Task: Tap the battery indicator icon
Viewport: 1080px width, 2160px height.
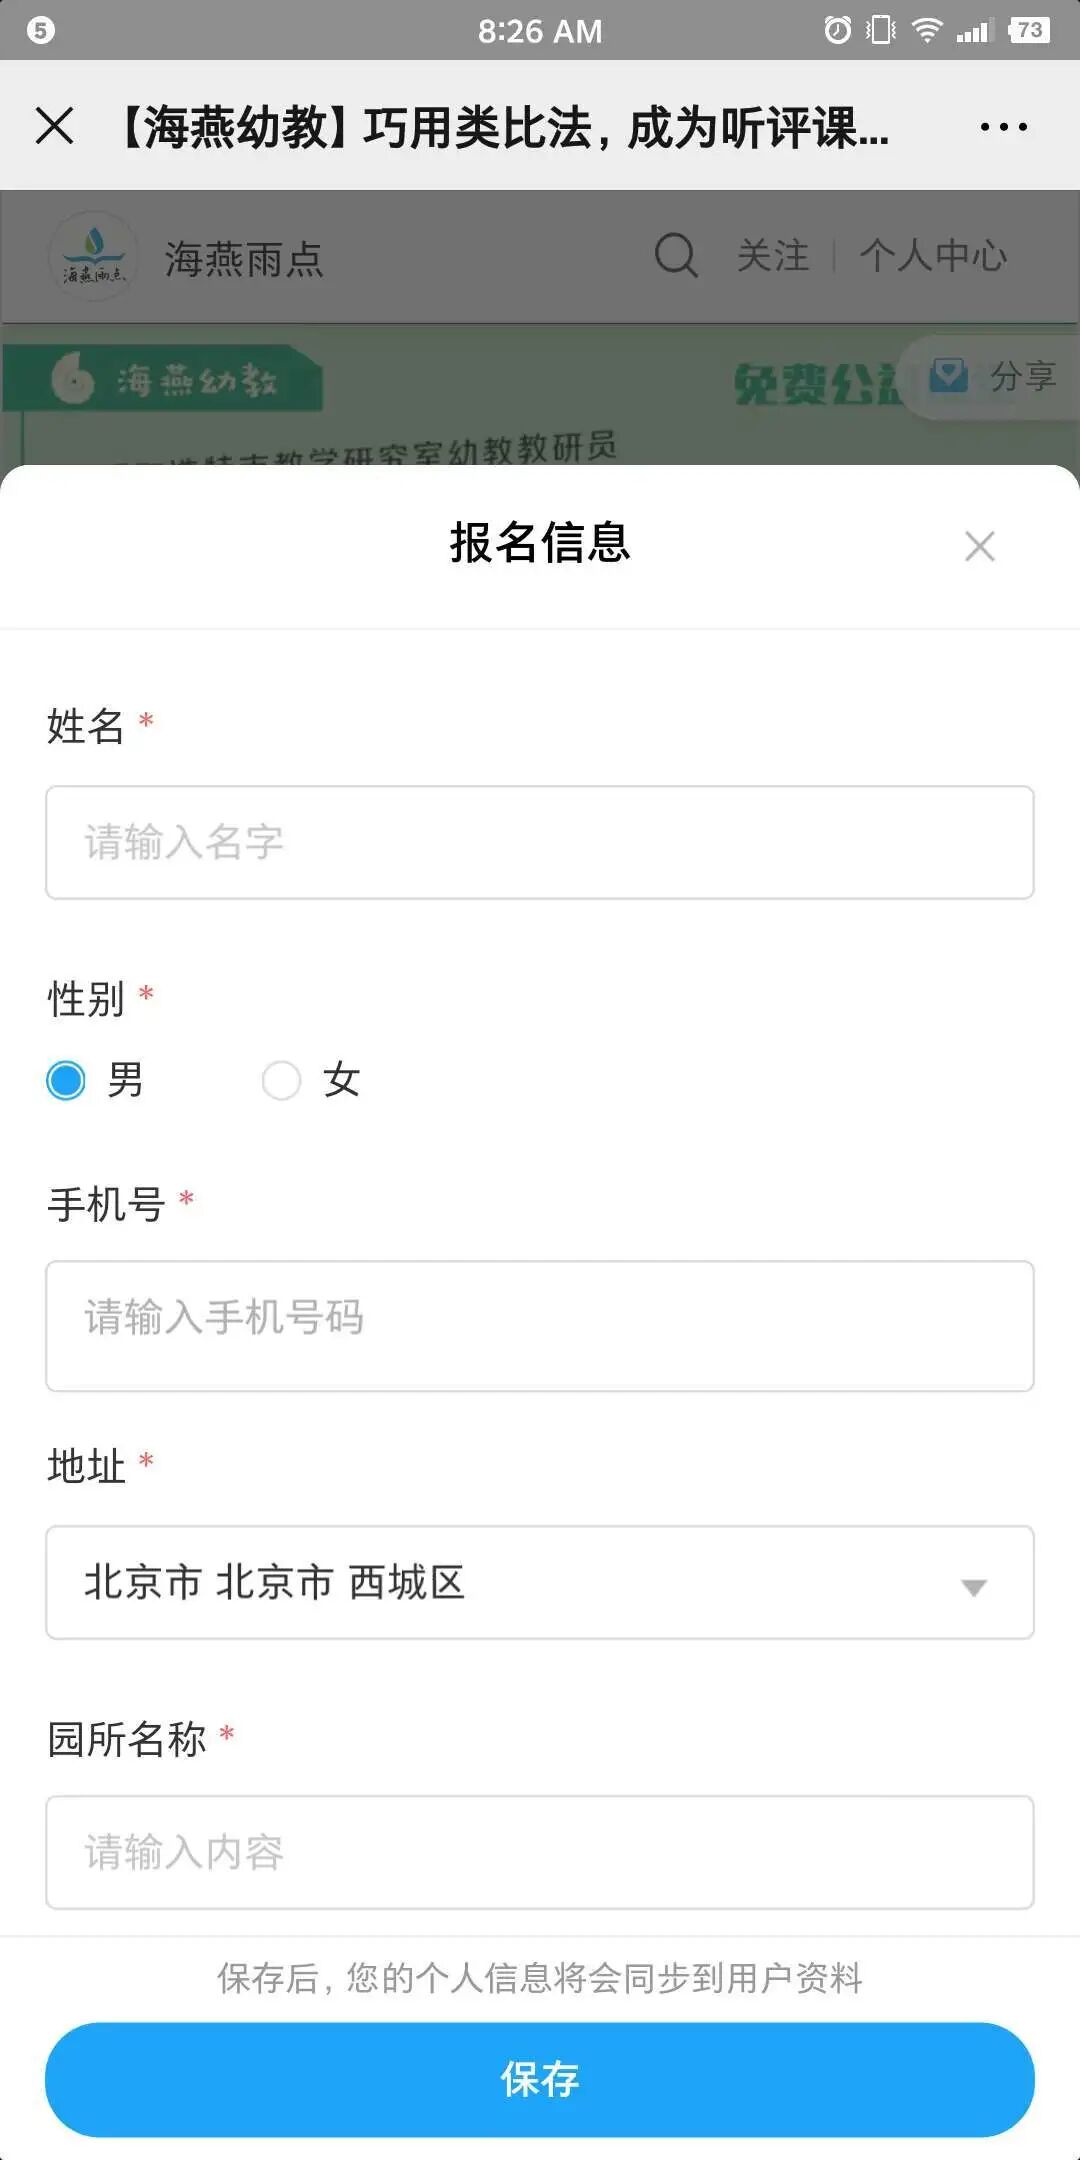Action: tap(1028, 30)
